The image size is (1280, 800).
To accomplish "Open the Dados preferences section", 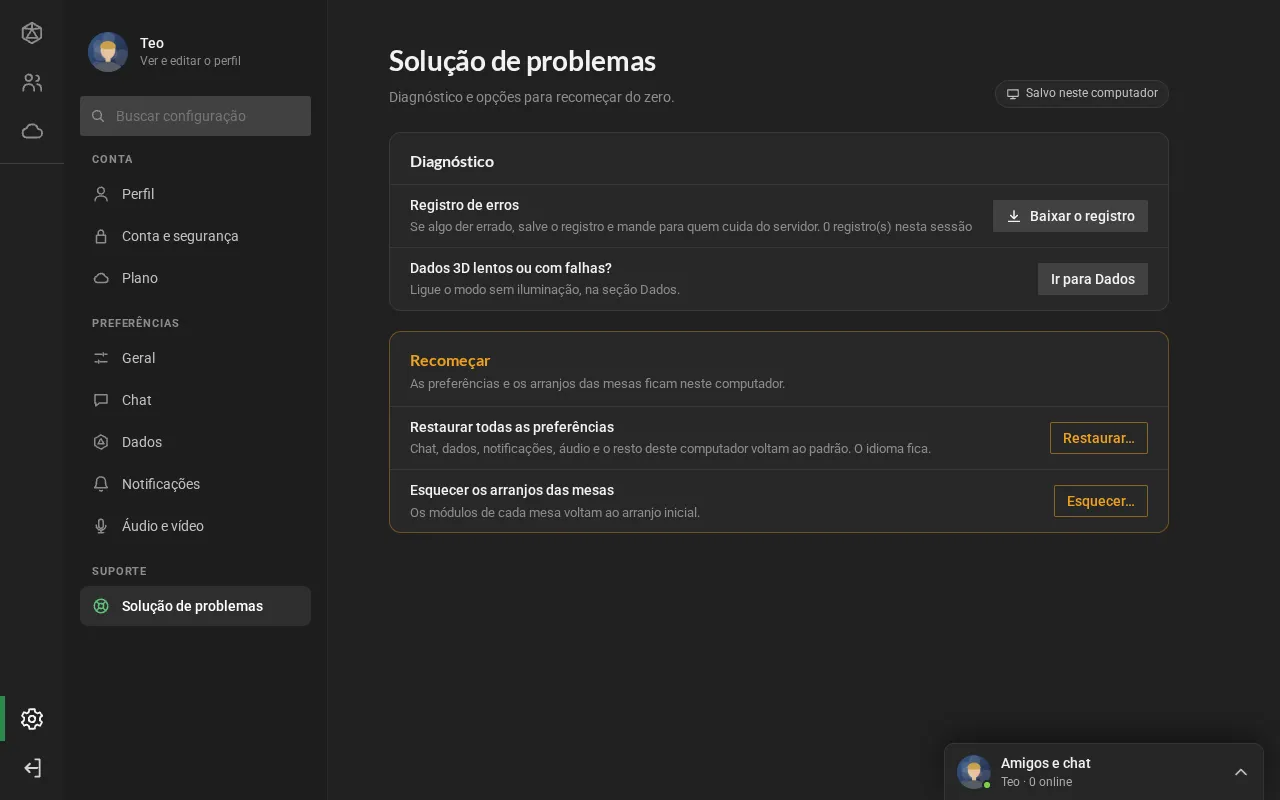I will click(x=195, y=442).
